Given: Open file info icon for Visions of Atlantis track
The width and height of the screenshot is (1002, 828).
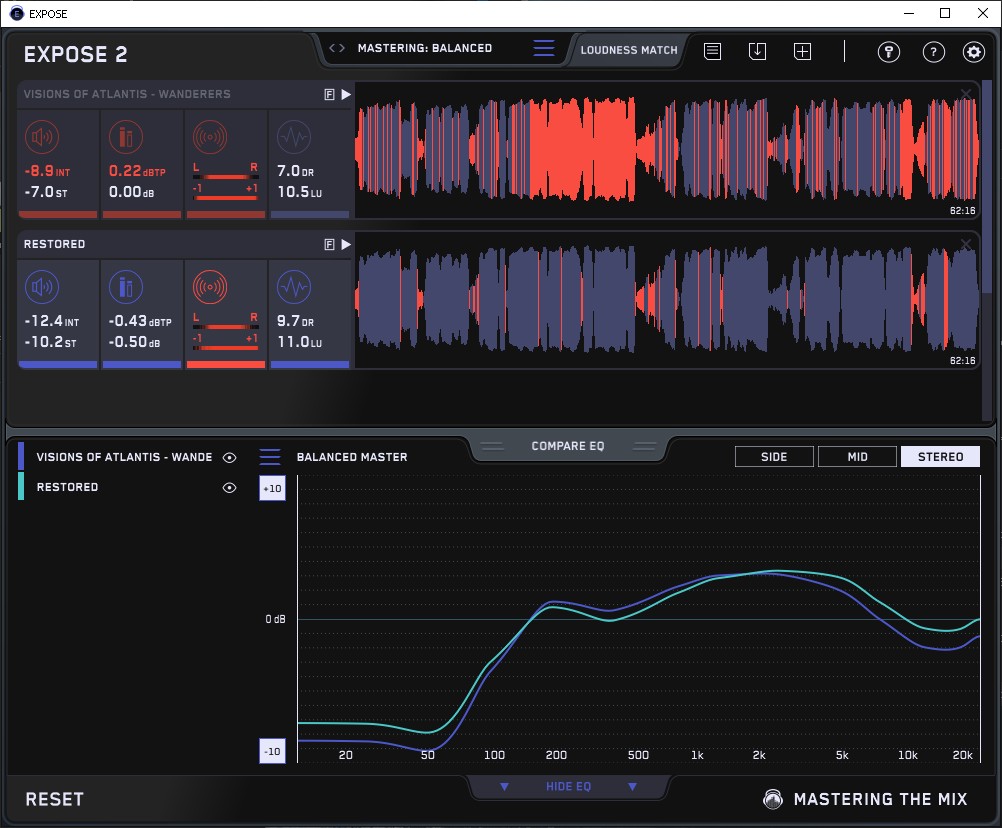Looking at the screenshot, I should click(329, 95).
